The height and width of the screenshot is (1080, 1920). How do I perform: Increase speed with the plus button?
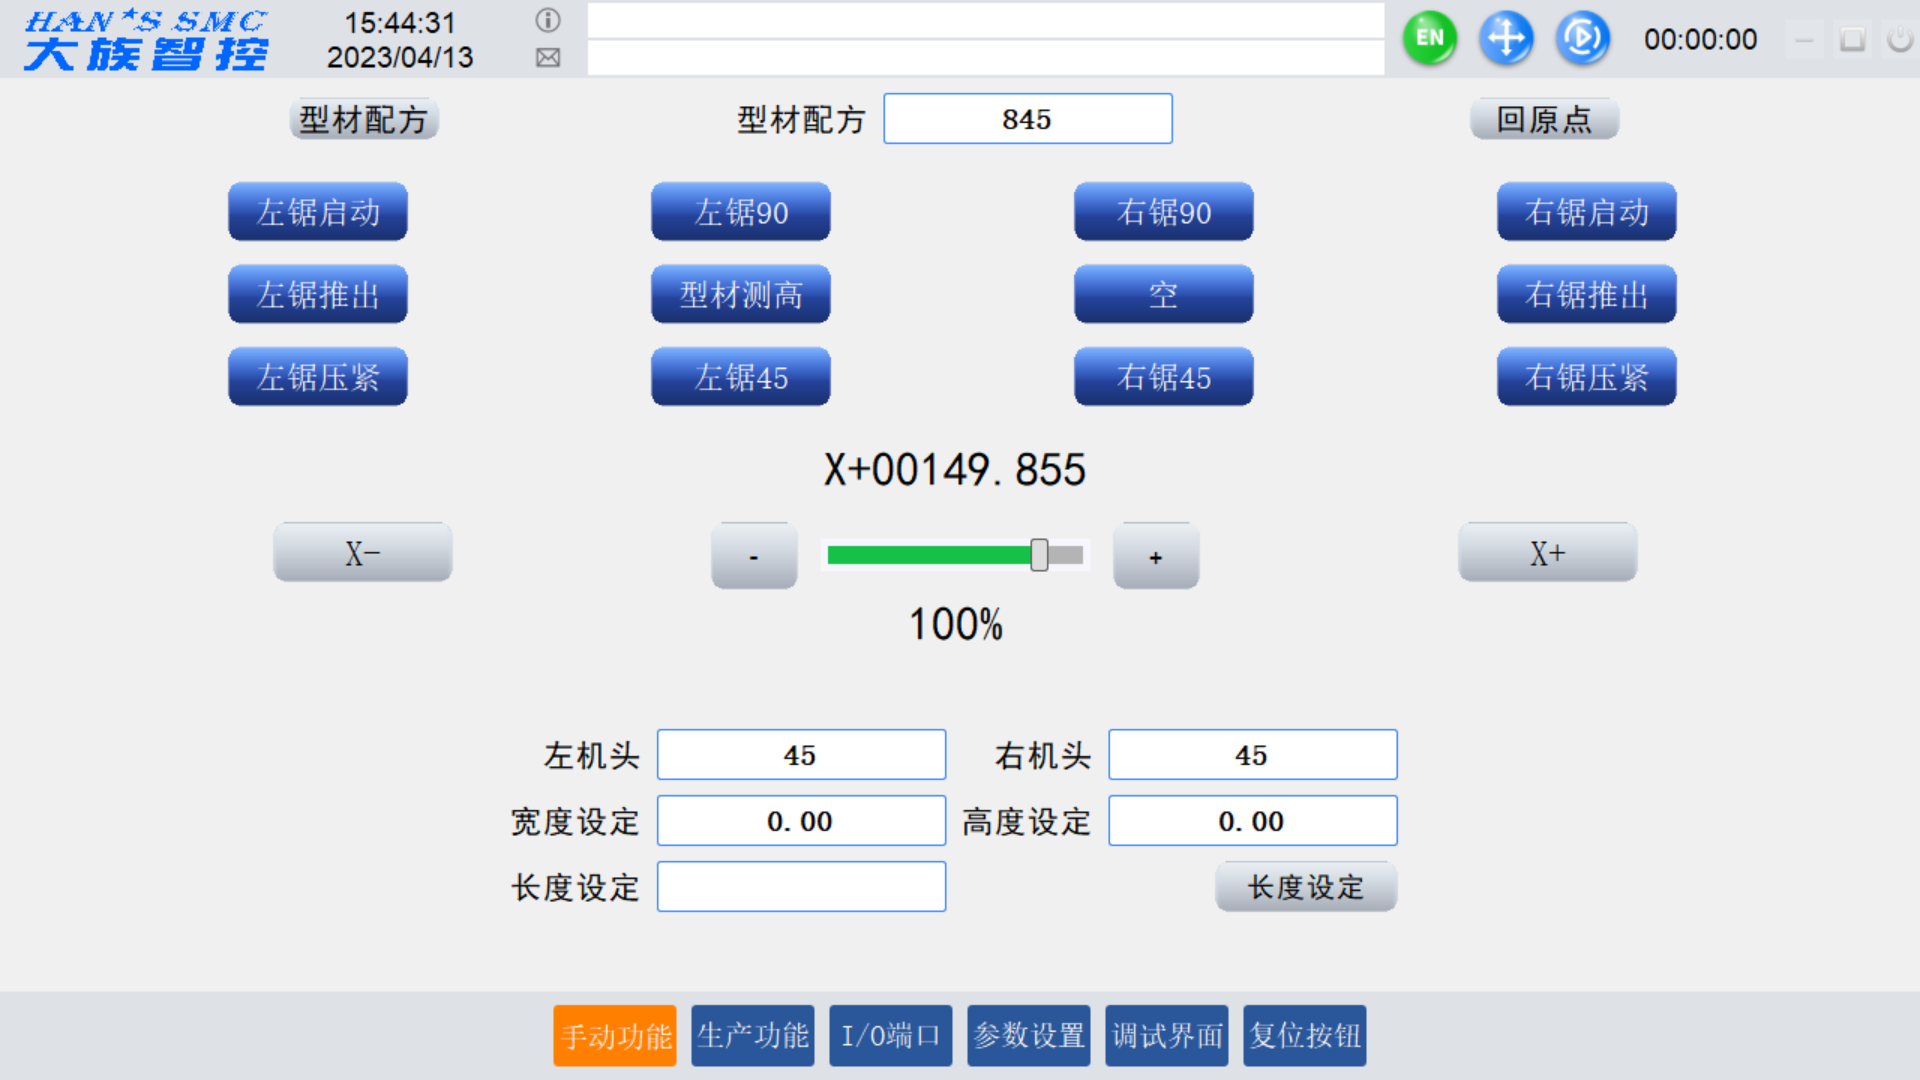tap(1156, 557)
